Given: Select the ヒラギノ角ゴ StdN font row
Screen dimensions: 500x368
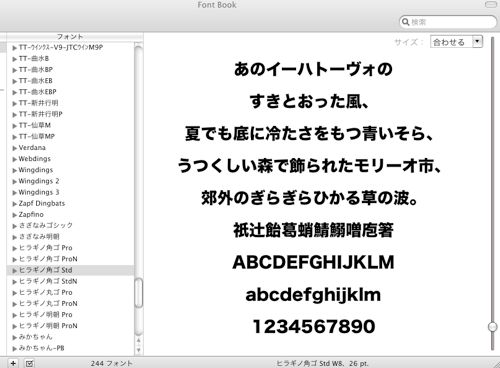Looking at the screenshot, I should coord(70,281).
